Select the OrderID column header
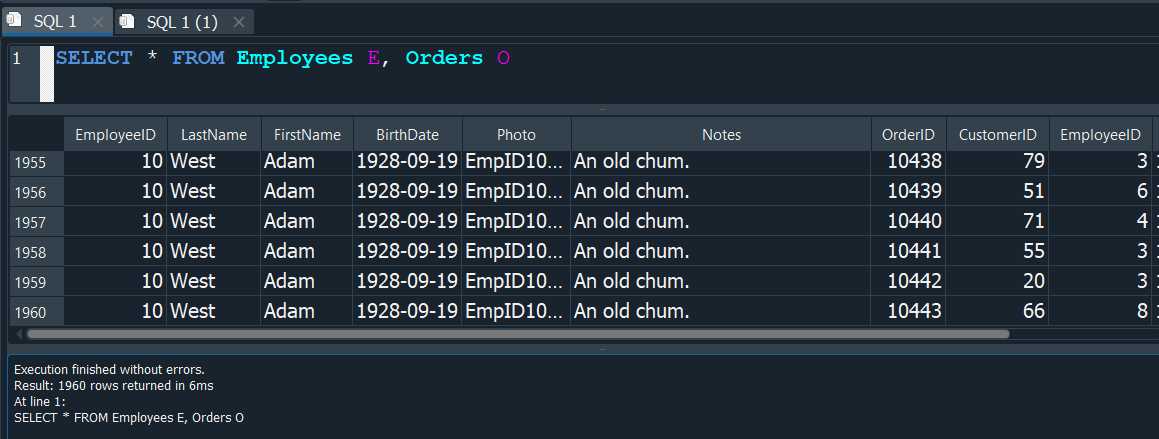Image resolution: width=1159 pixels, height=439 pixels. pyautogui.click(x=908, y=134)
